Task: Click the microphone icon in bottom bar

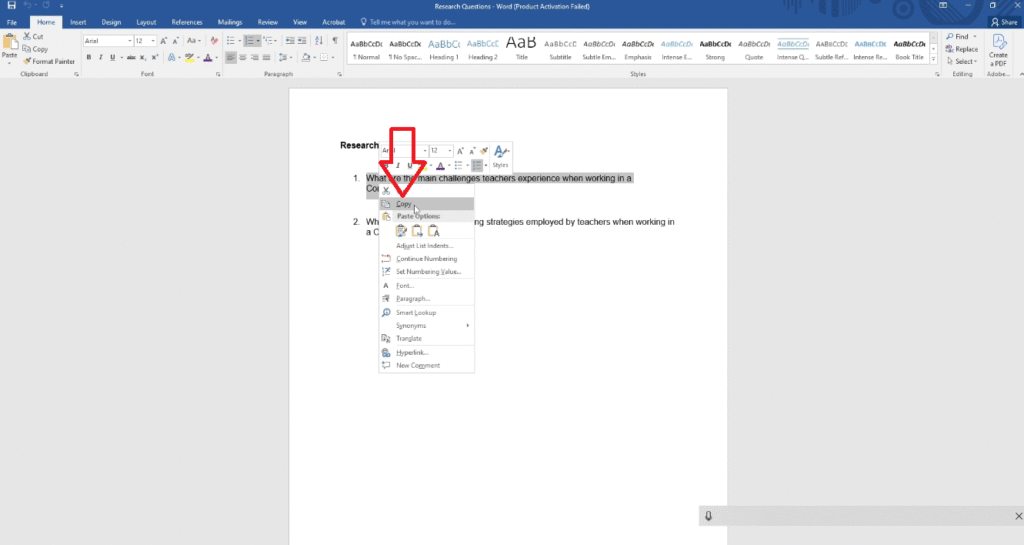Action: click(708, 516)
